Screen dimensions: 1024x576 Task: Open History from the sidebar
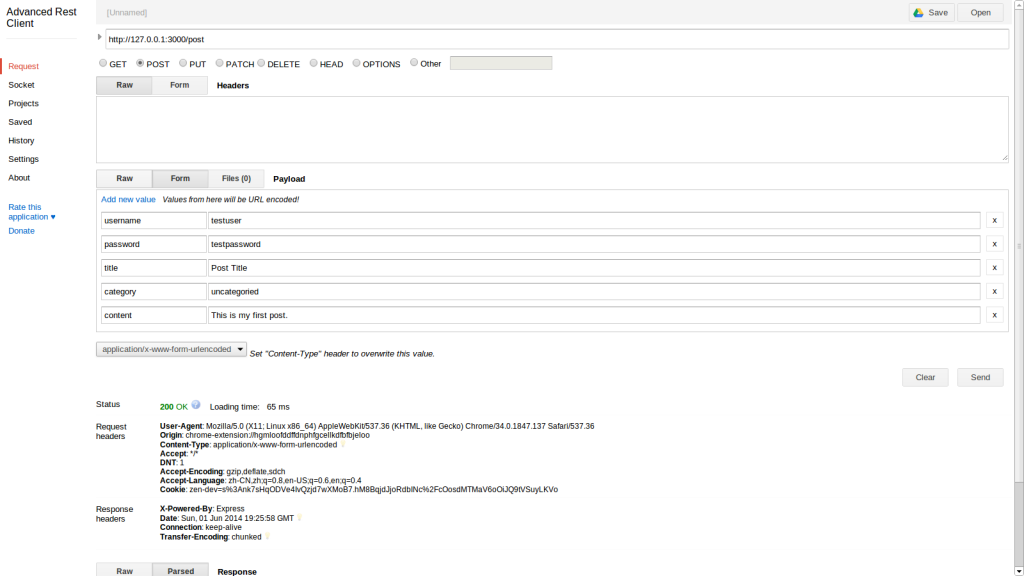pos(21,141)
